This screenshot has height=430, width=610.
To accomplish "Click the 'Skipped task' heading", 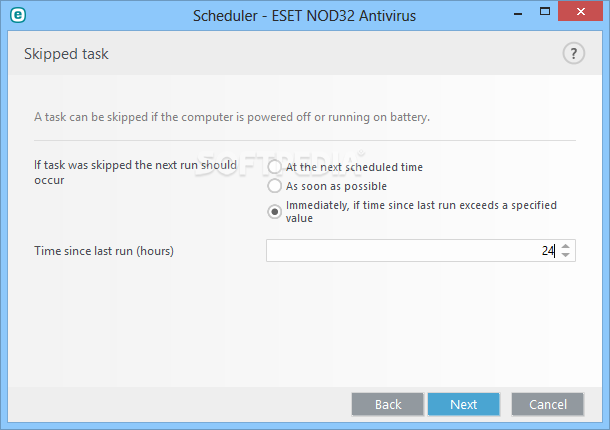I will (66, 54).
